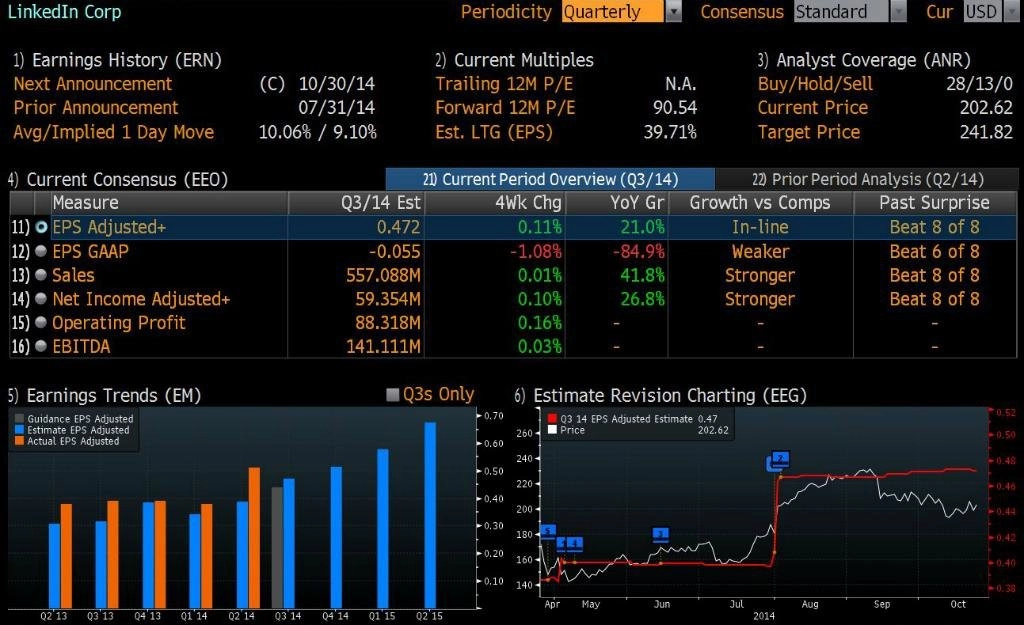Open the Consensus Standard dropdown

coord(899,12)
